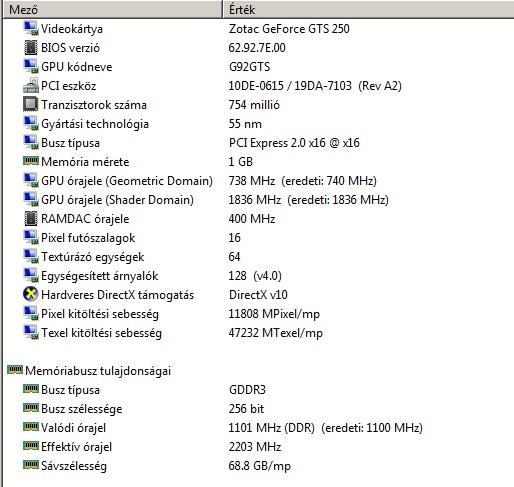Click the Pixel futószalagok icon
The image size is (514, 487).
tap(31, 237)
